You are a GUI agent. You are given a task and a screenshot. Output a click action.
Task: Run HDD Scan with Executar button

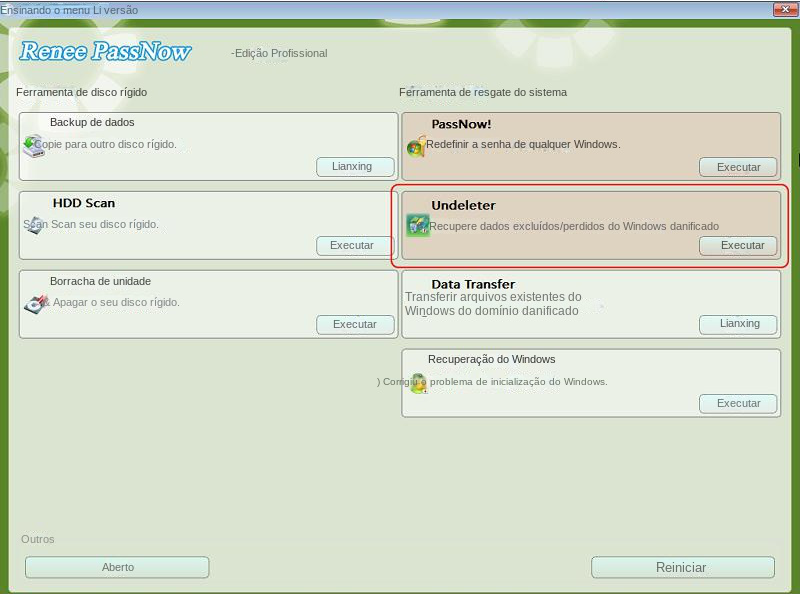(x=355, y=245)
